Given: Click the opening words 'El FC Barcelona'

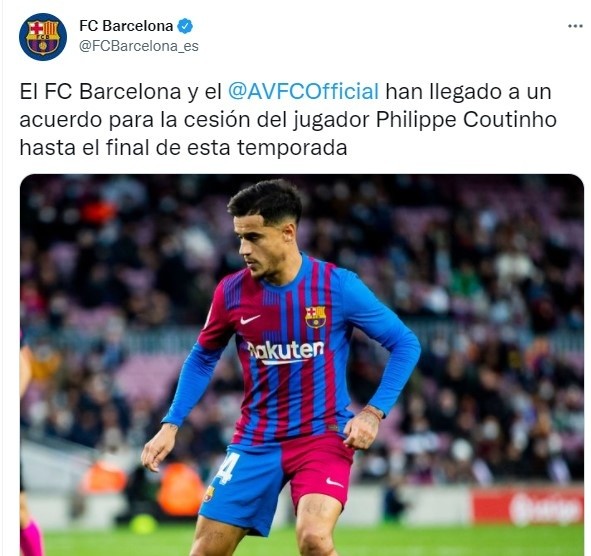Looking at the screenshot, I should 100,92.
